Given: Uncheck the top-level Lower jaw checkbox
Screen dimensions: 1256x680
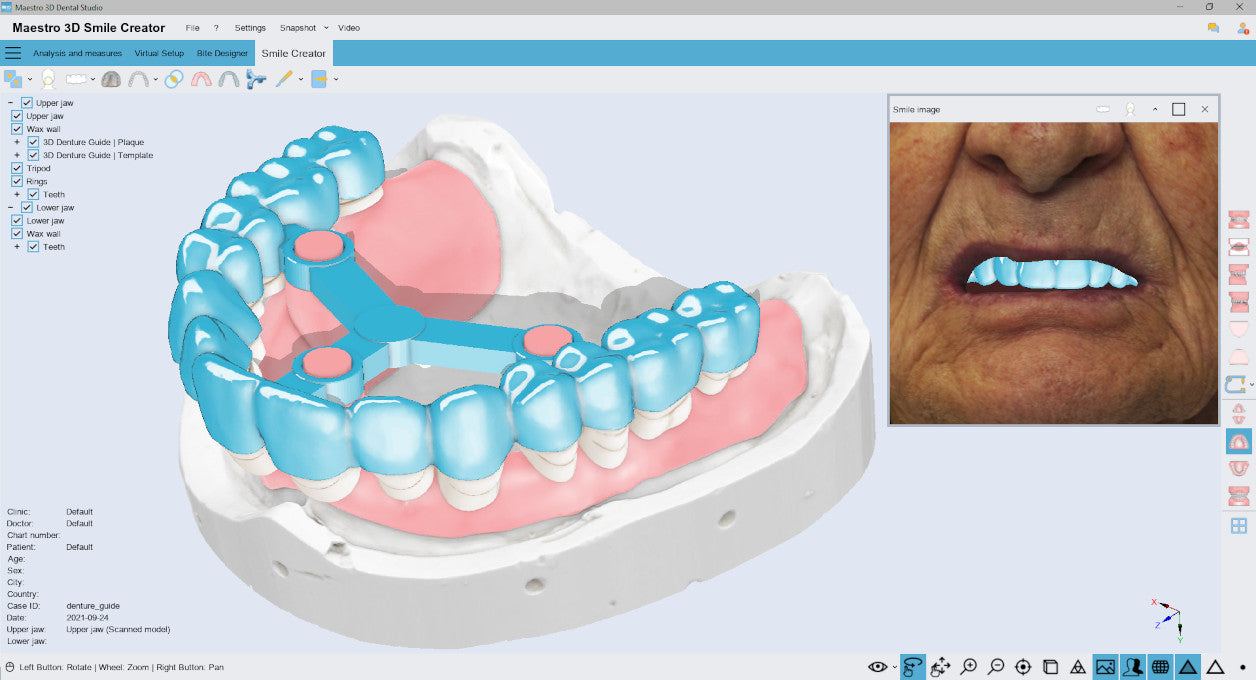Looking at the screenshot, I should pyautogui.click(x=27, y=207).
